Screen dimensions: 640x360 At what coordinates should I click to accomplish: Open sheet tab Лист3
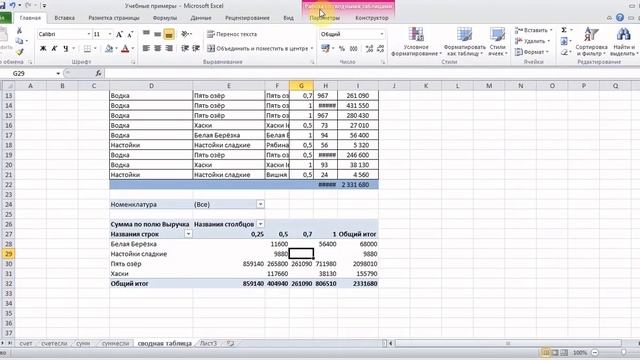pyautogui.click(x=208, y=344)
